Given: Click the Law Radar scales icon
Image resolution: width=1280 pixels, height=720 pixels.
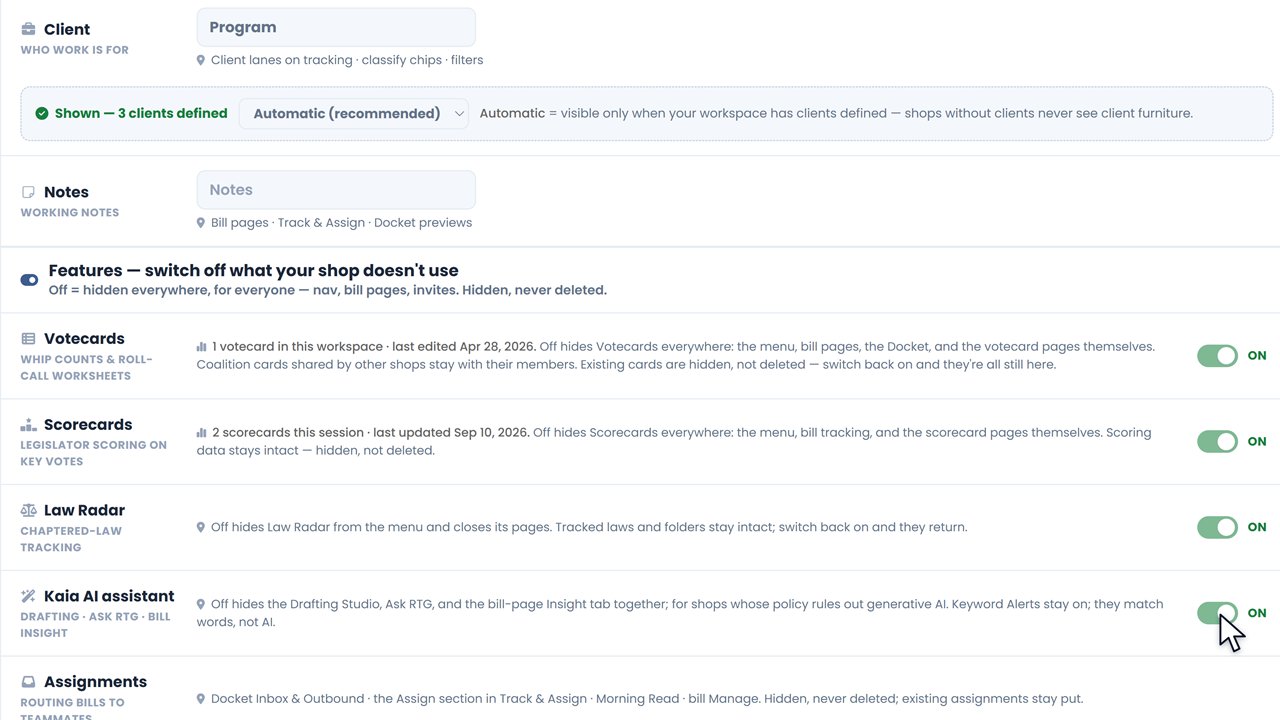Looking at the screenshot, I should [28, 510].
